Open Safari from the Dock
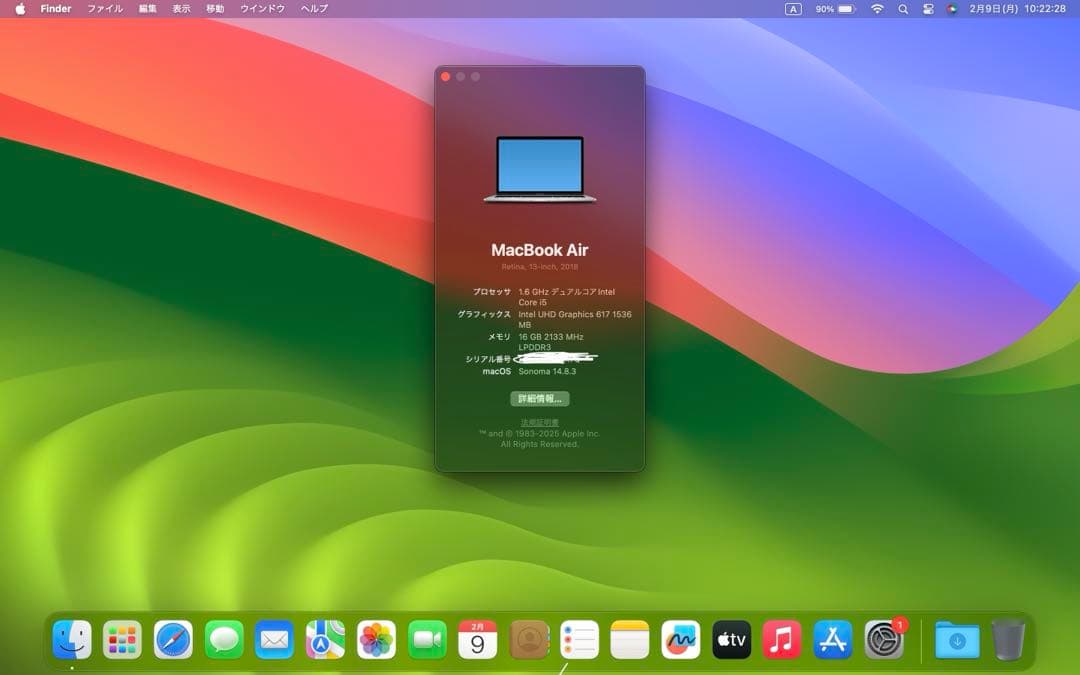 click(173, 637)
